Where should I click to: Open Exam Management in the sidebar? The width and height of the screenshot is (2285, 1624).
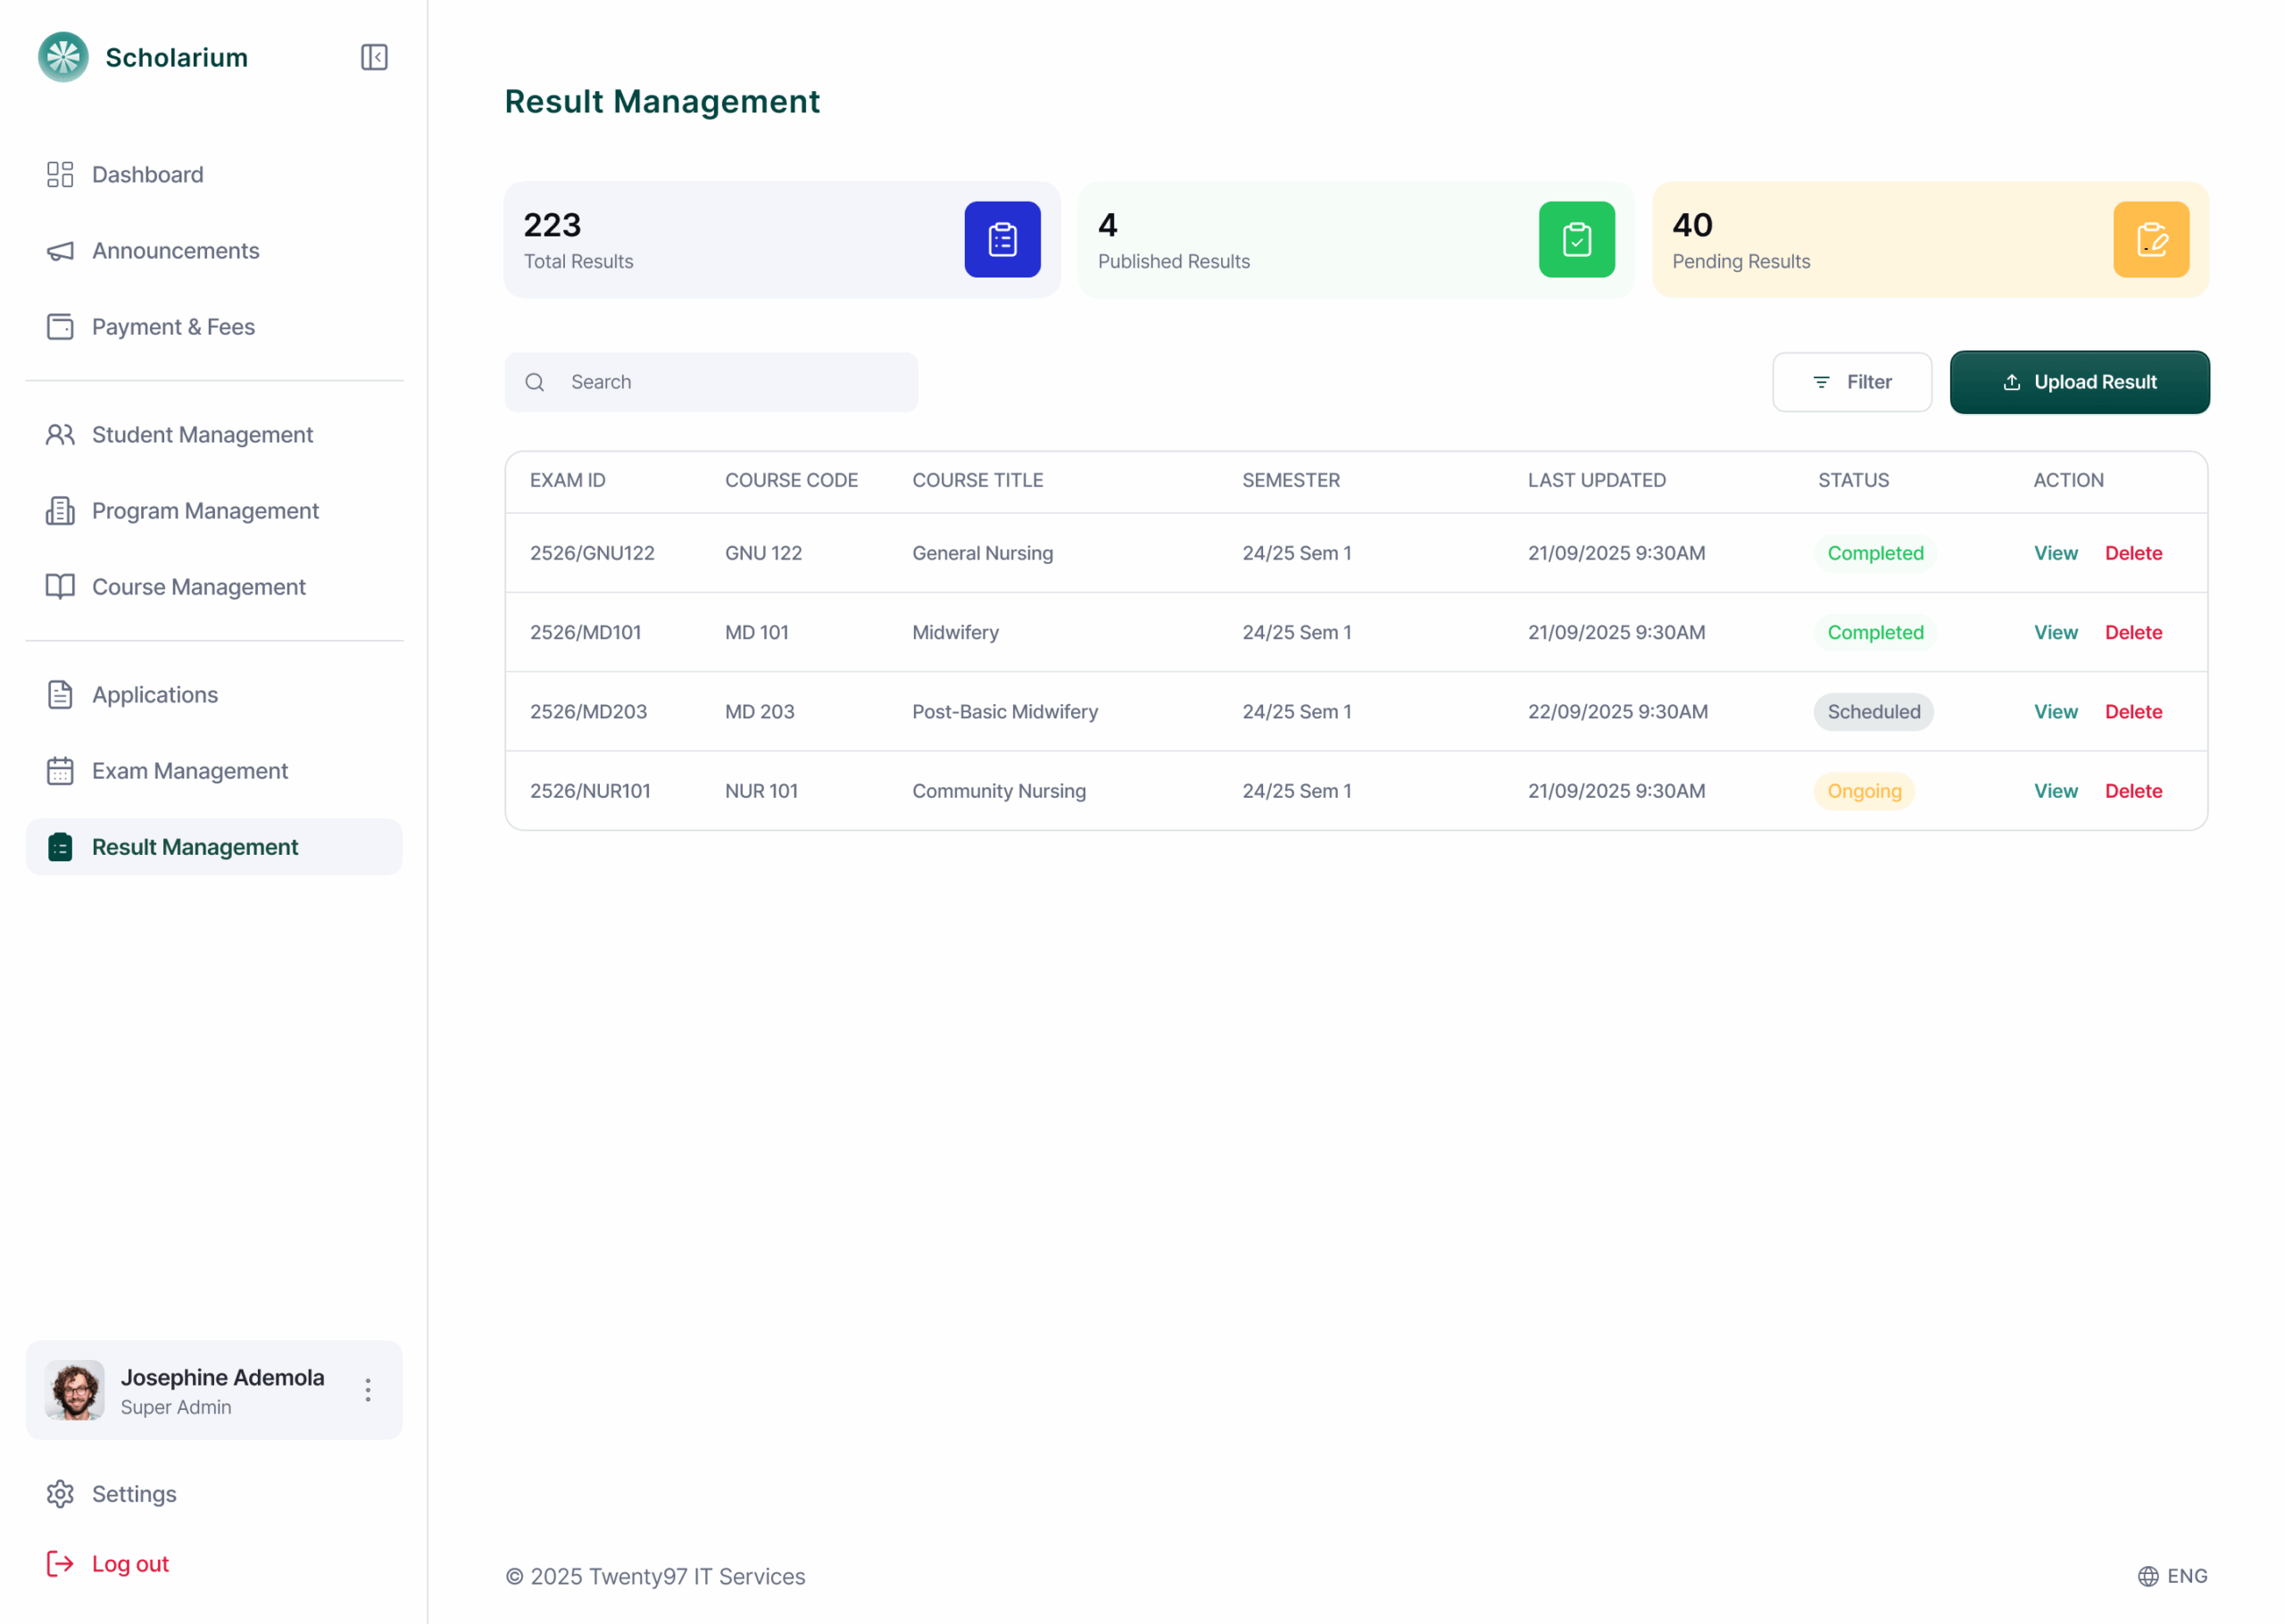190,771
